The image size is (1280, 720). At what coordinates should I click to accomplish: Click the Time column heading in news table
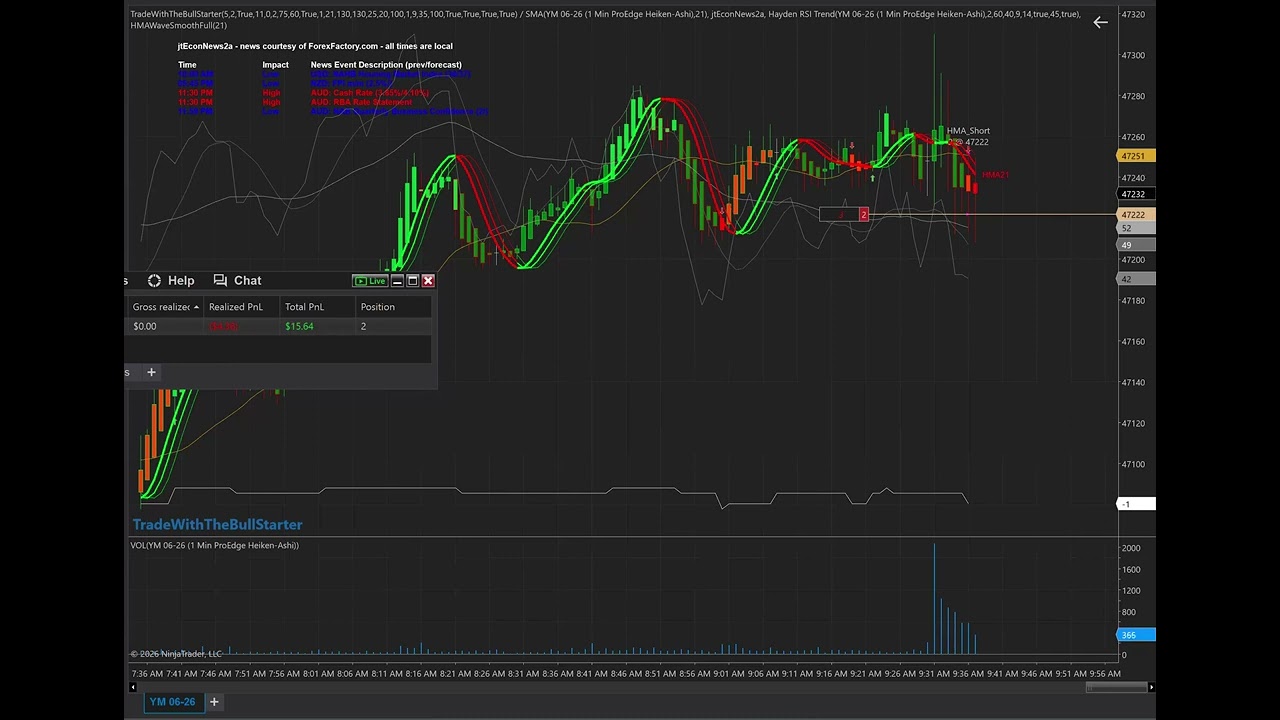click(x=187, y=65)
